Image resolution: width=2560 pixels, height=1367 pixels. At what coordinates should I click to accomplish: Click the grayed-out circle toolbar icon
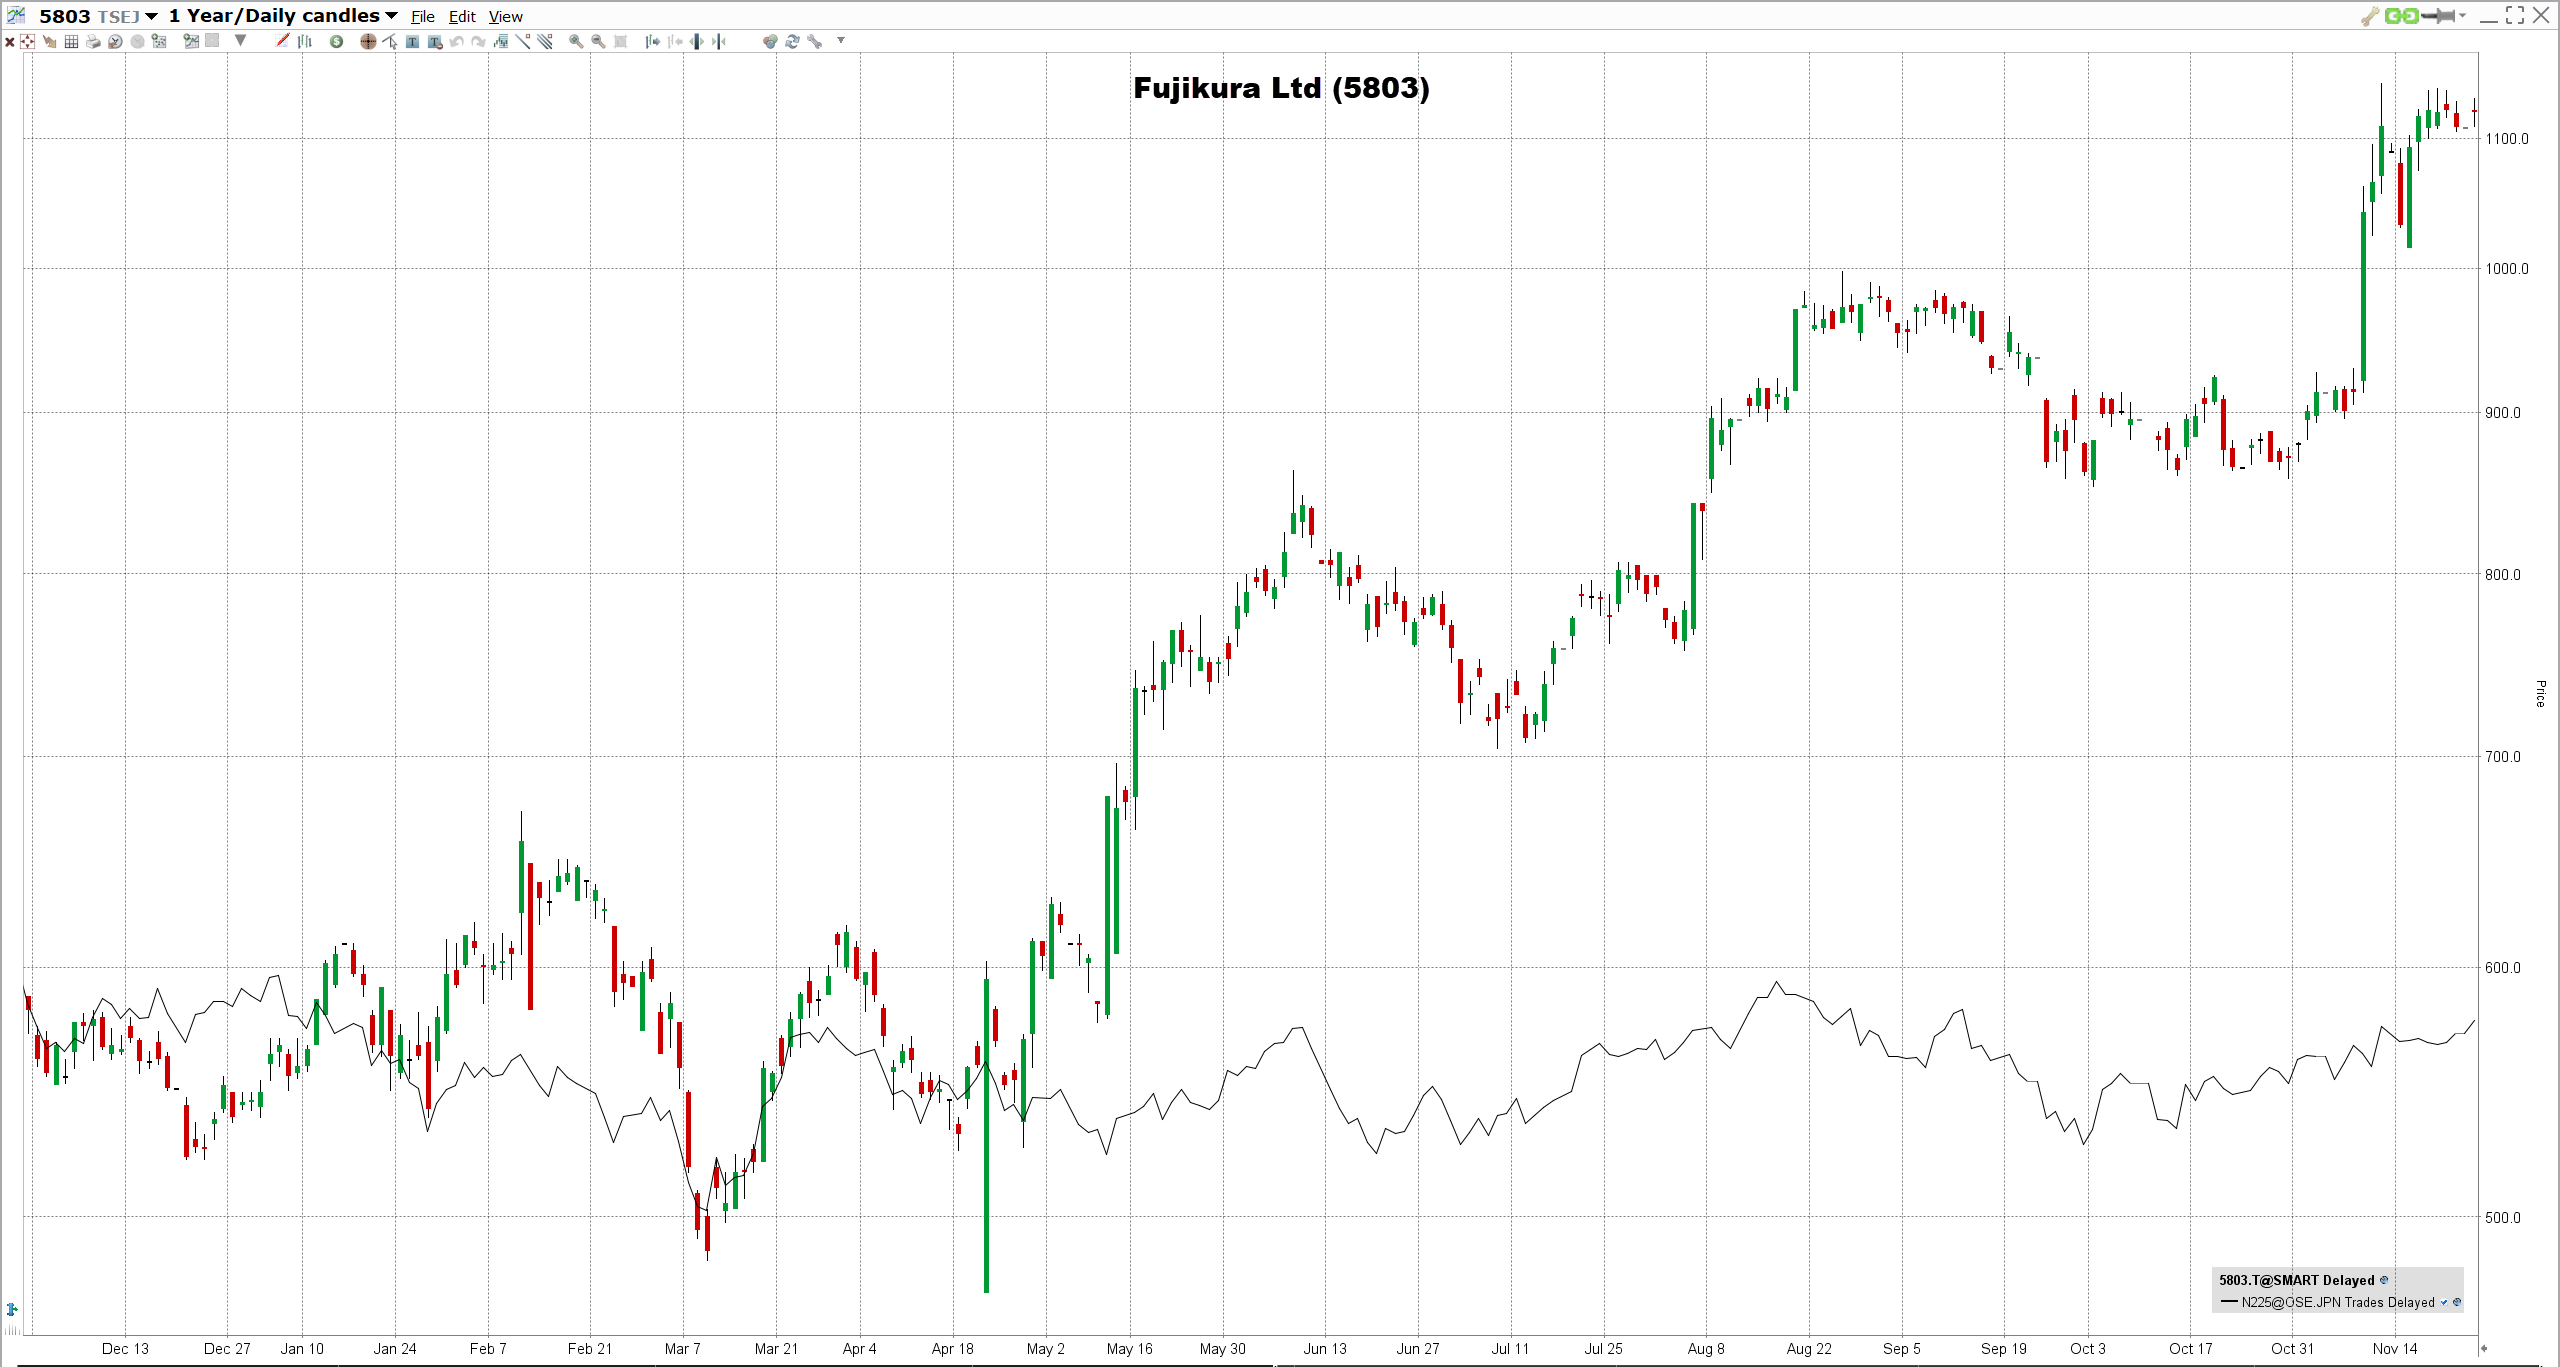(x=137, y=41)
